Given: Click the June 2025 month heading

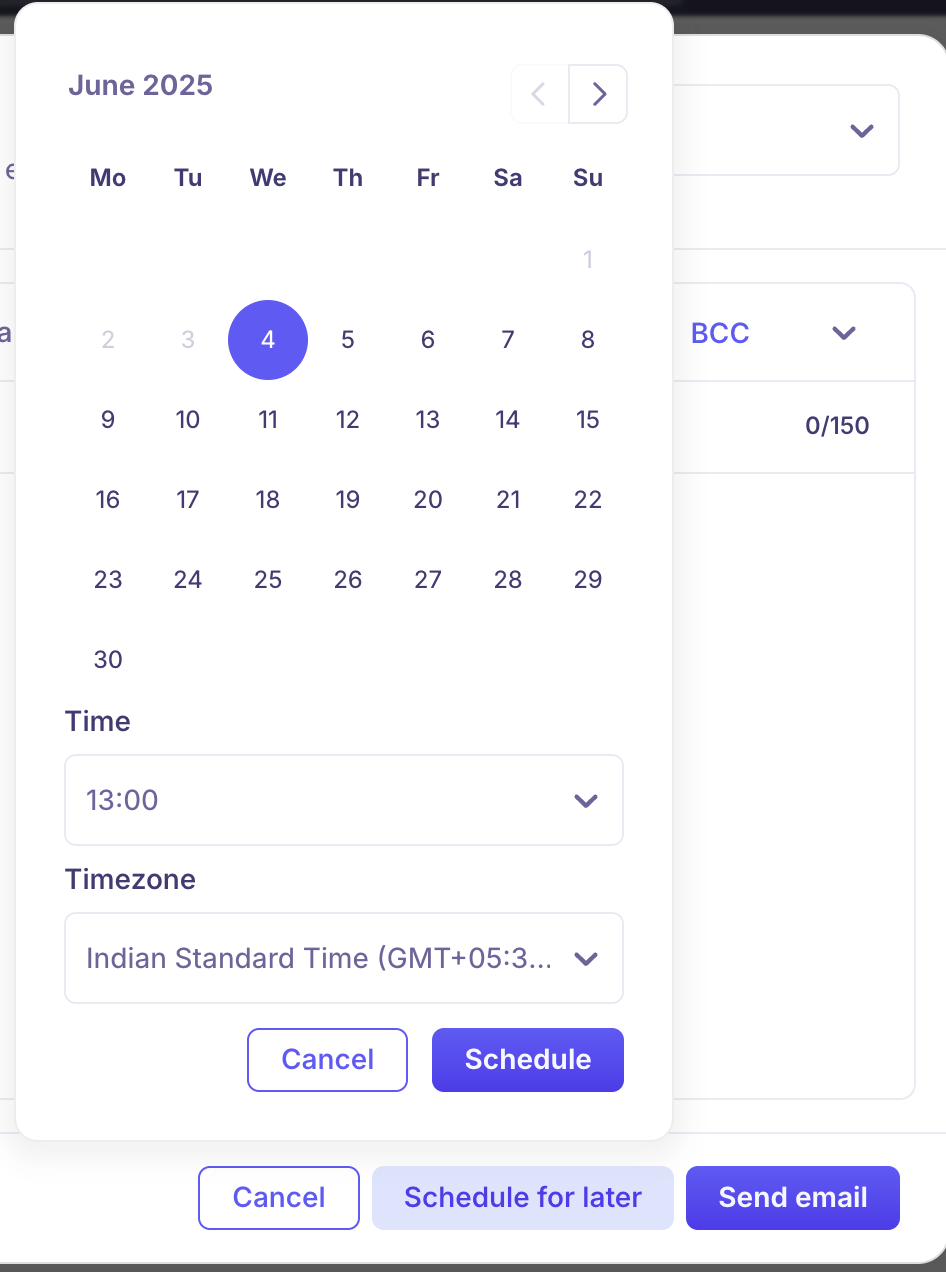Looking at the screenshot, I should coord(140,85).
